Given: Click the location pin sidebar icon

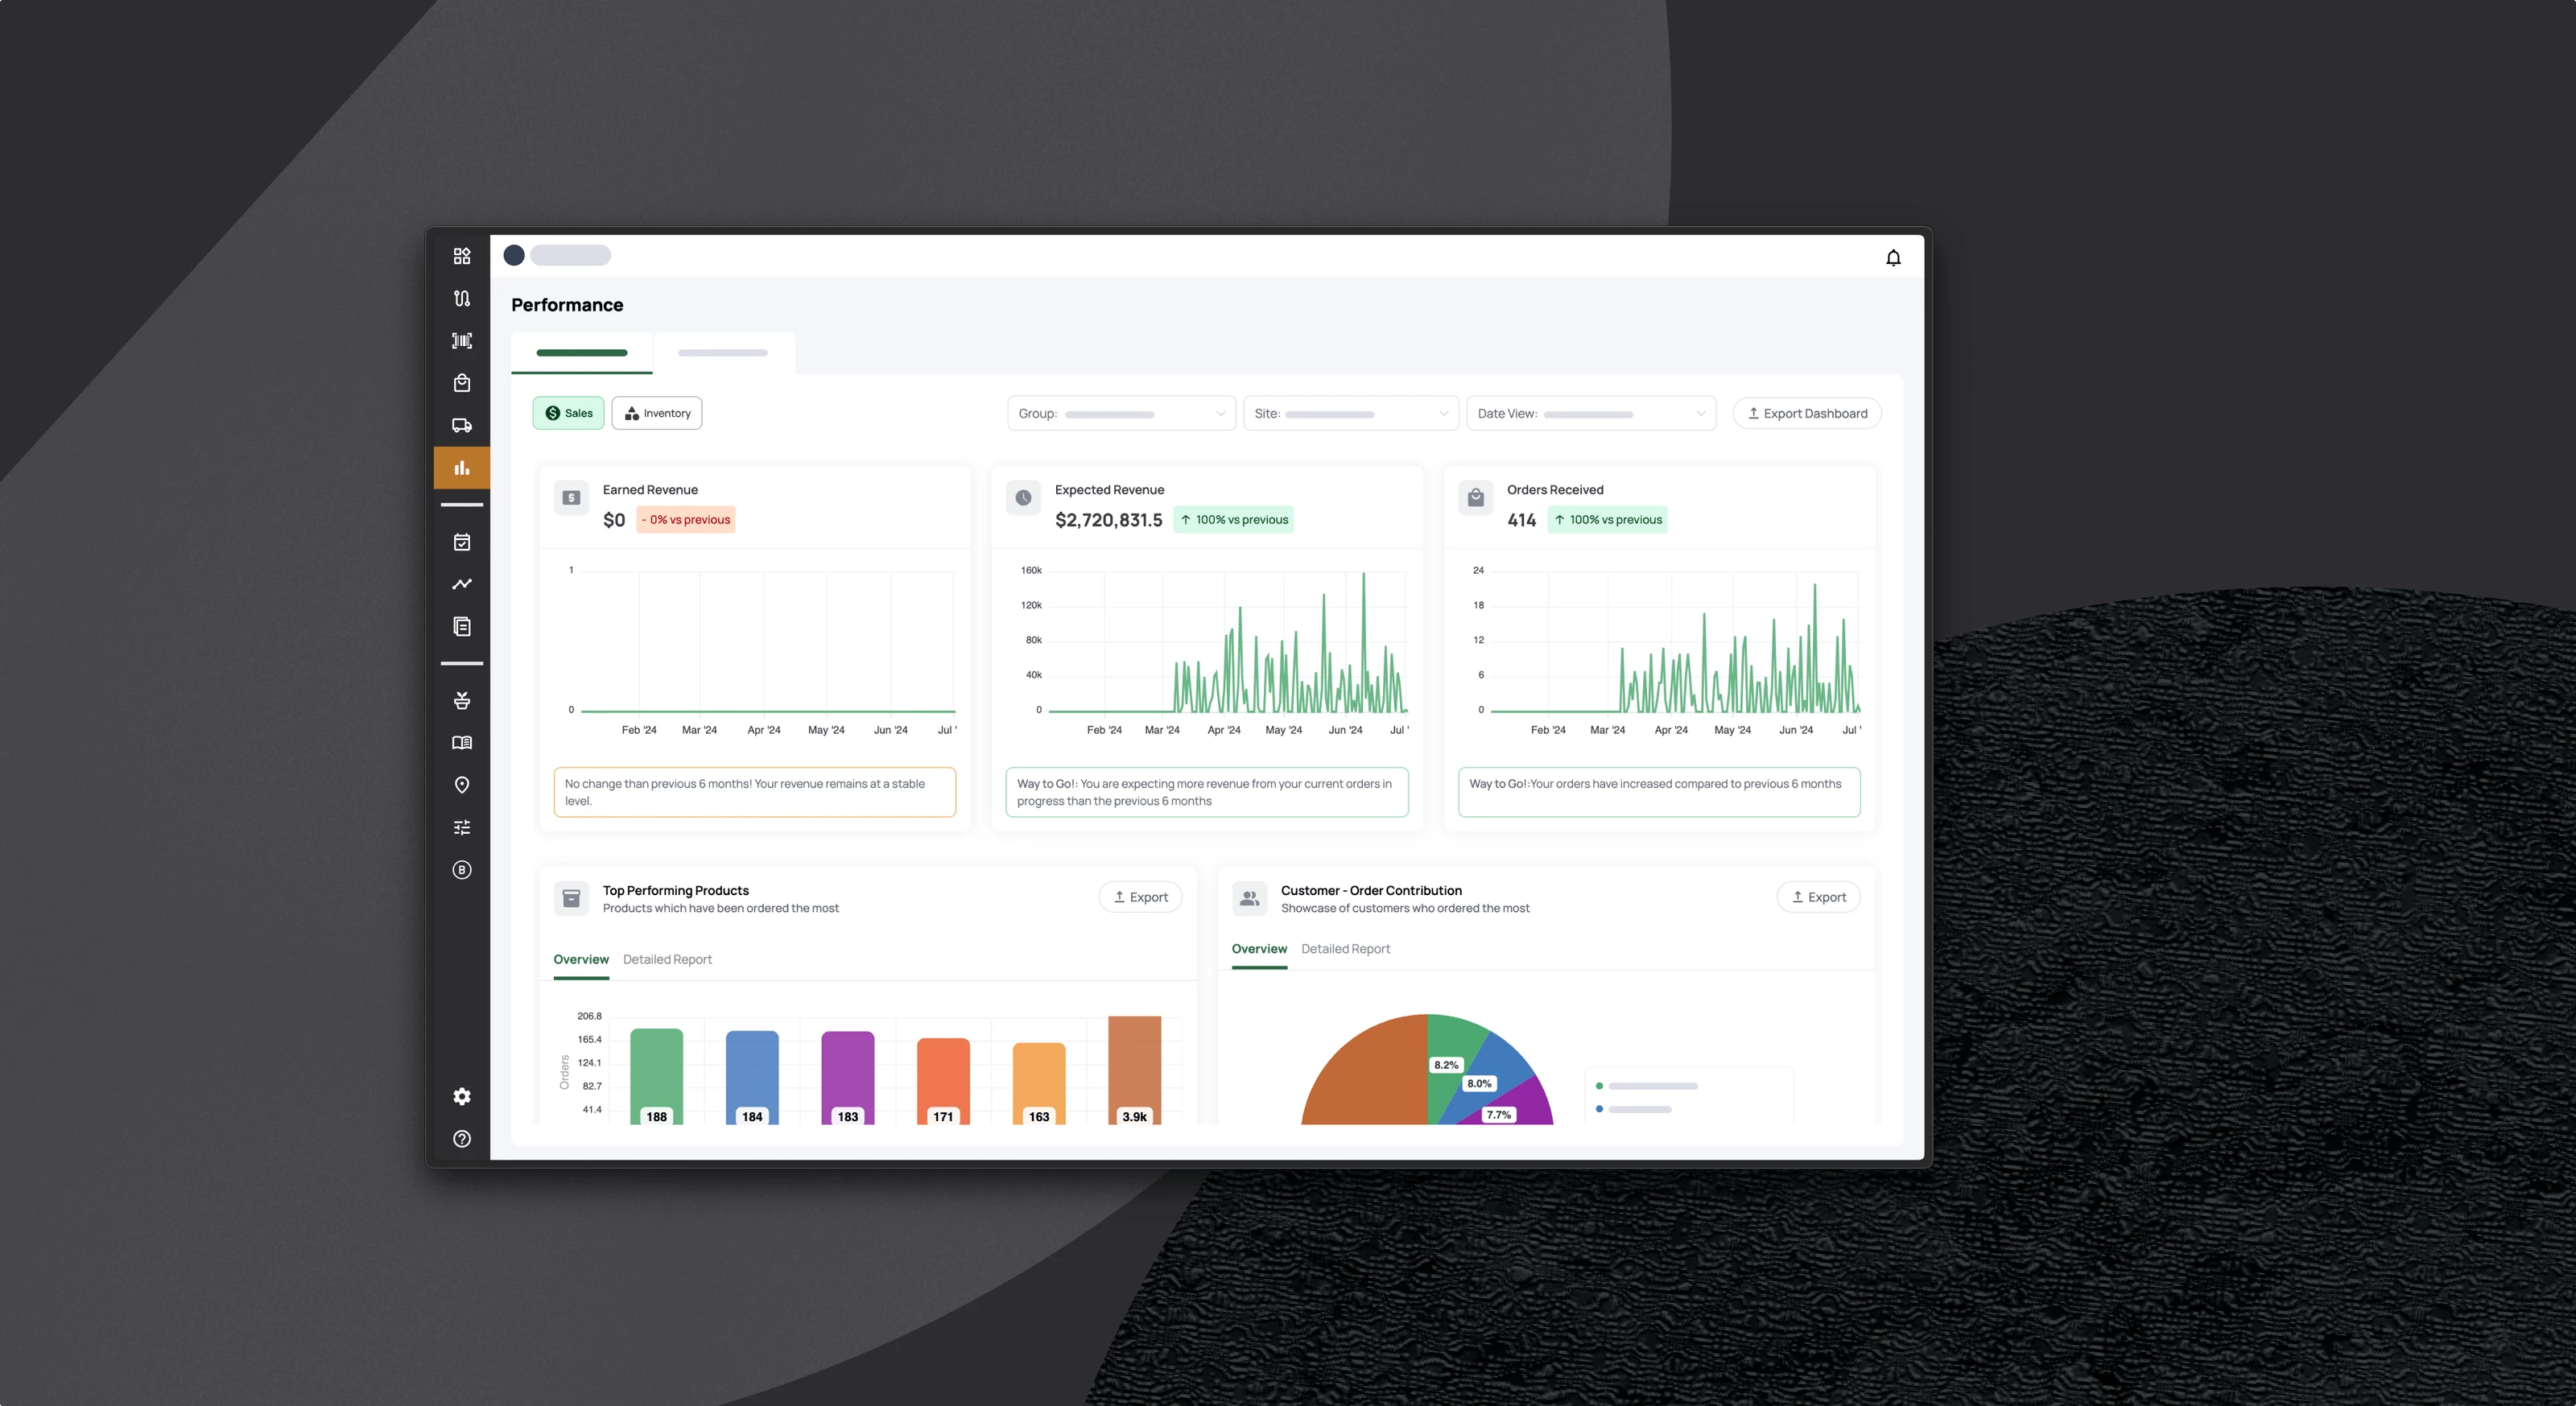Looking at the screenshot, I should pos(461,785).
